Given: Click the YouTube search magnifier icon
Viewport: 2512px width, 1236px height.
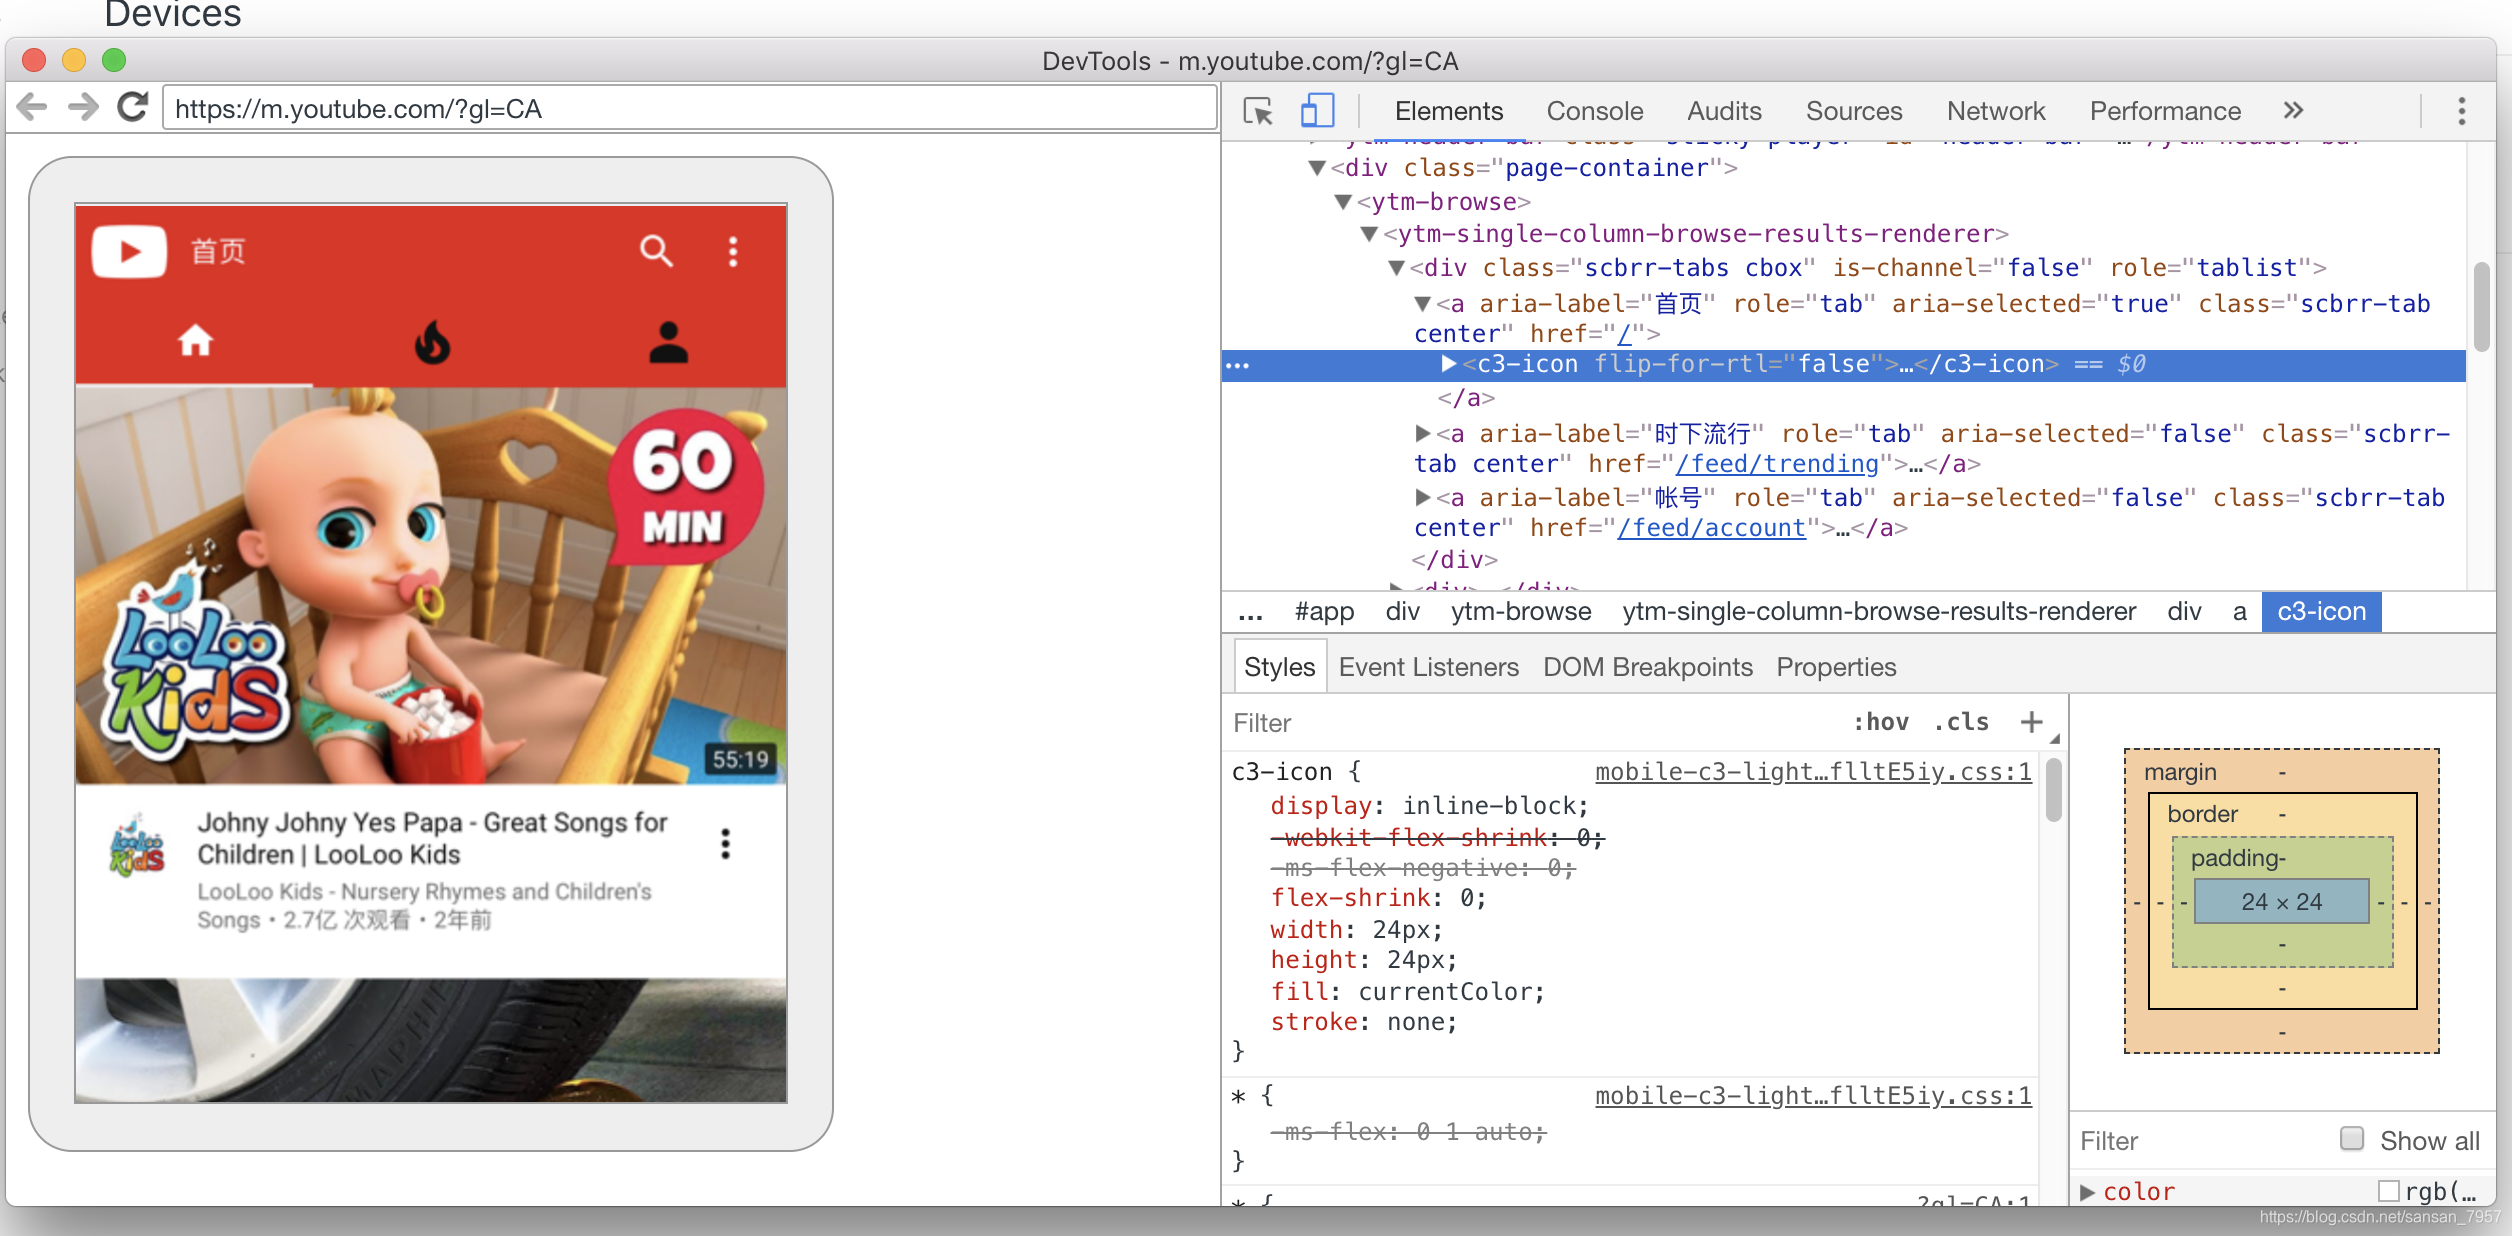Looking at the screenshot, I should pos(656,251).
